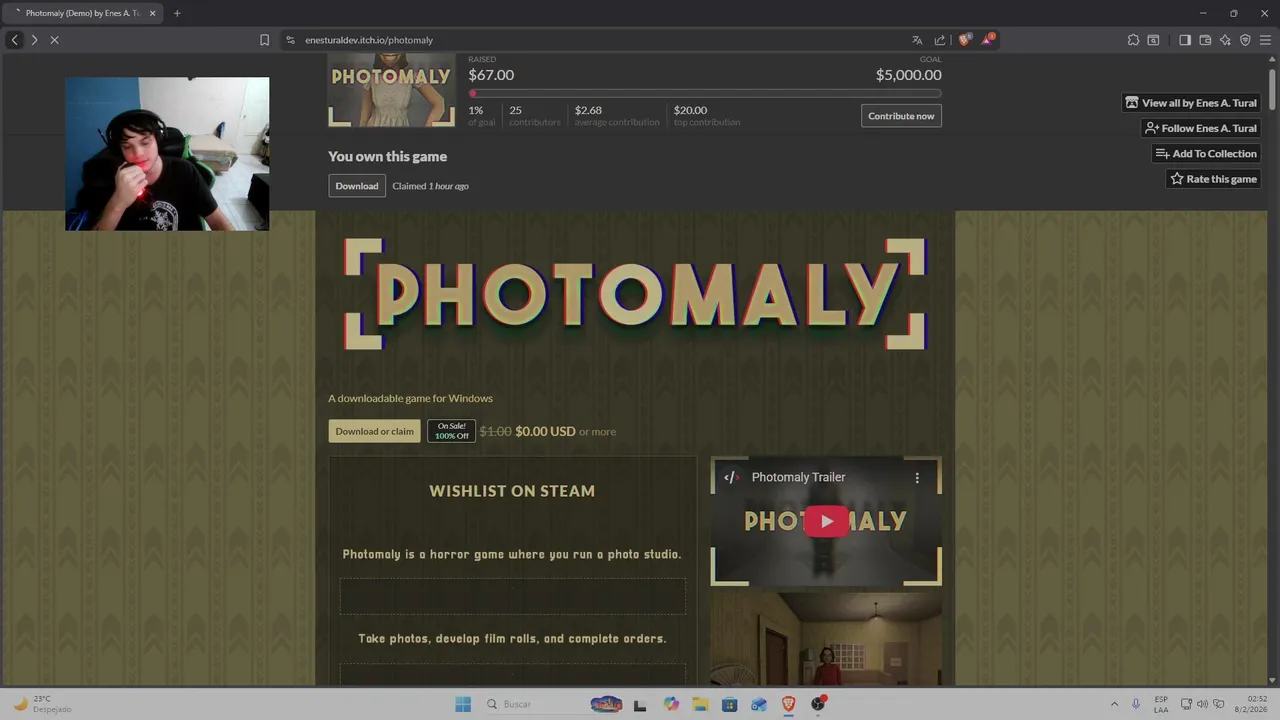
Task: Open the Windows Start menu
Action: click(x=463, y=704)
